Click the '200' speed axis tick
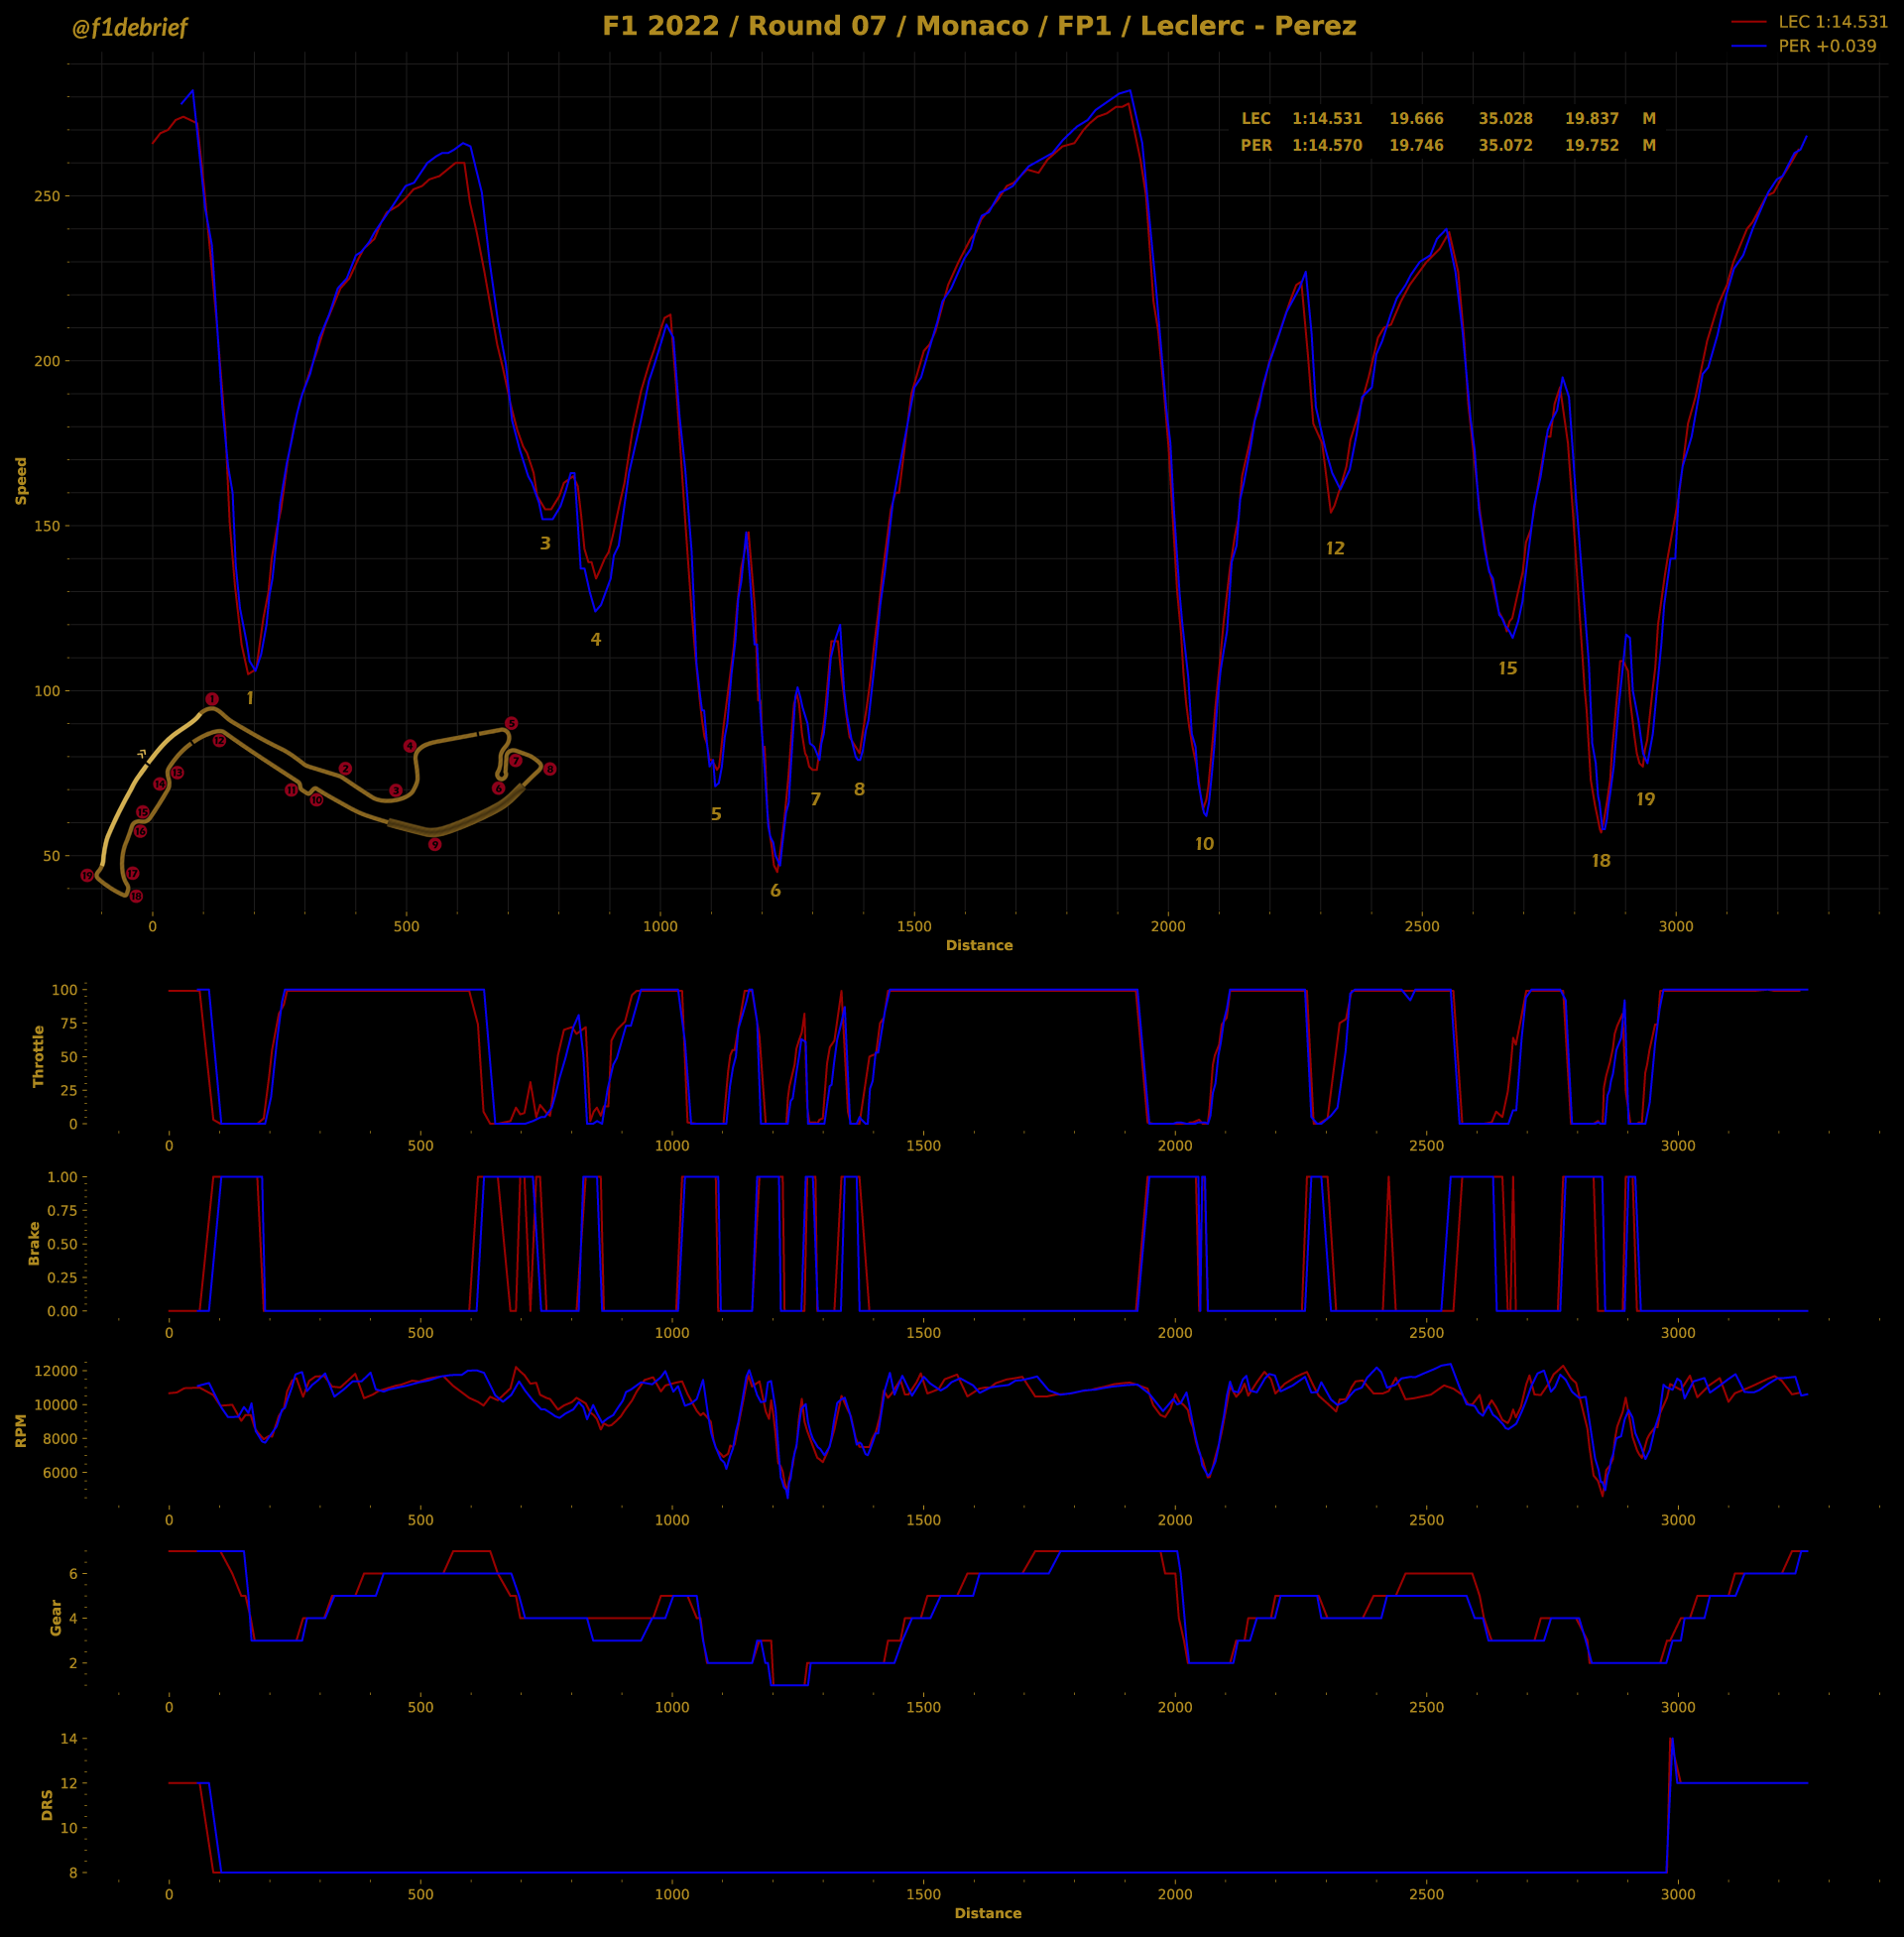The width and height of the screenshot is (1904, 1937). pyautogui.click(x=47, y=361)
